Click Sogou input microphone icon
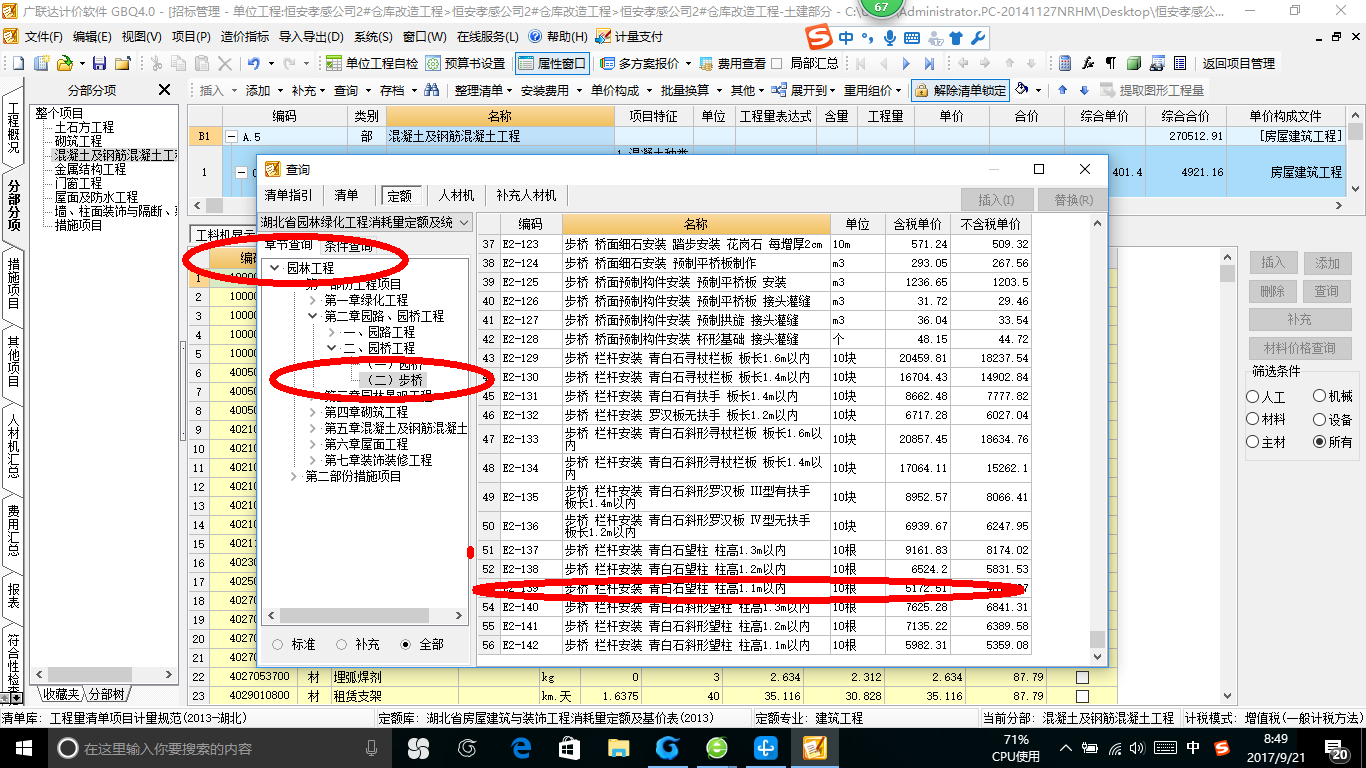 pyautogui.click(x=890, y=38)
